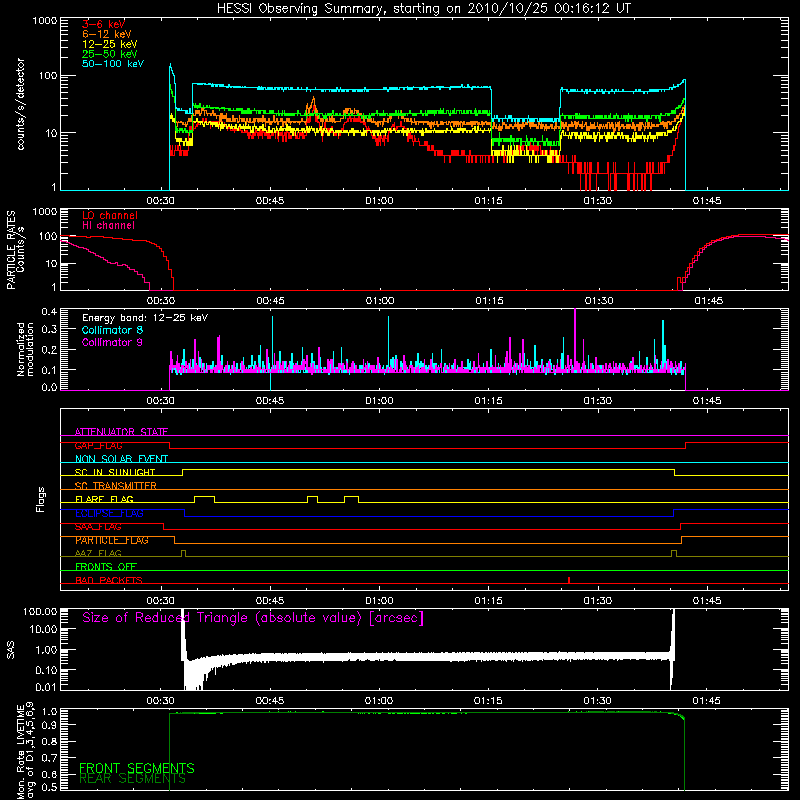The width and height of the screenshot is (800, 800).
Task: Click the Energy band: 12-25 keV text
Action: (145, 318)
